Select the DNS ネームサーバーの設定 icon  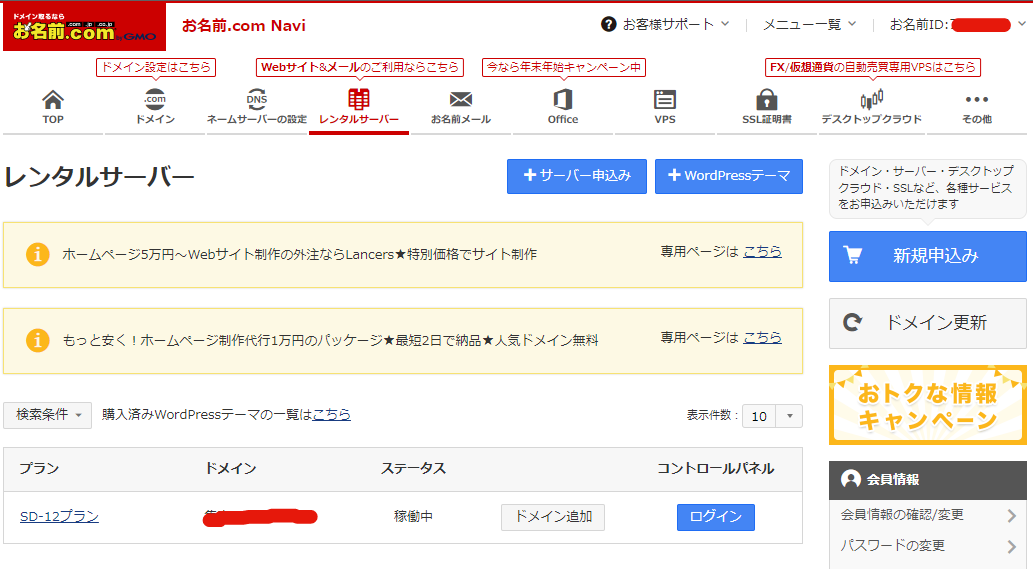(257, 100)
